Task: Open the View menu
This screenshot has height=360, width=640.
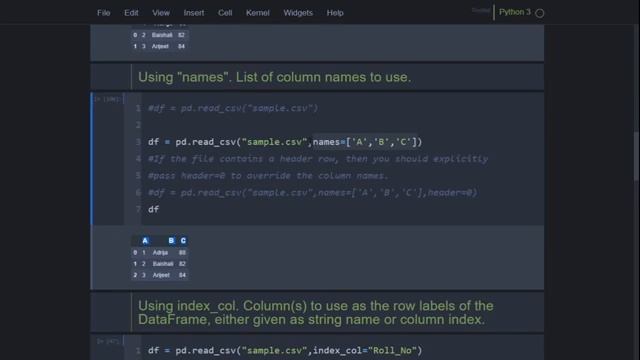Action: coord(161,13)
